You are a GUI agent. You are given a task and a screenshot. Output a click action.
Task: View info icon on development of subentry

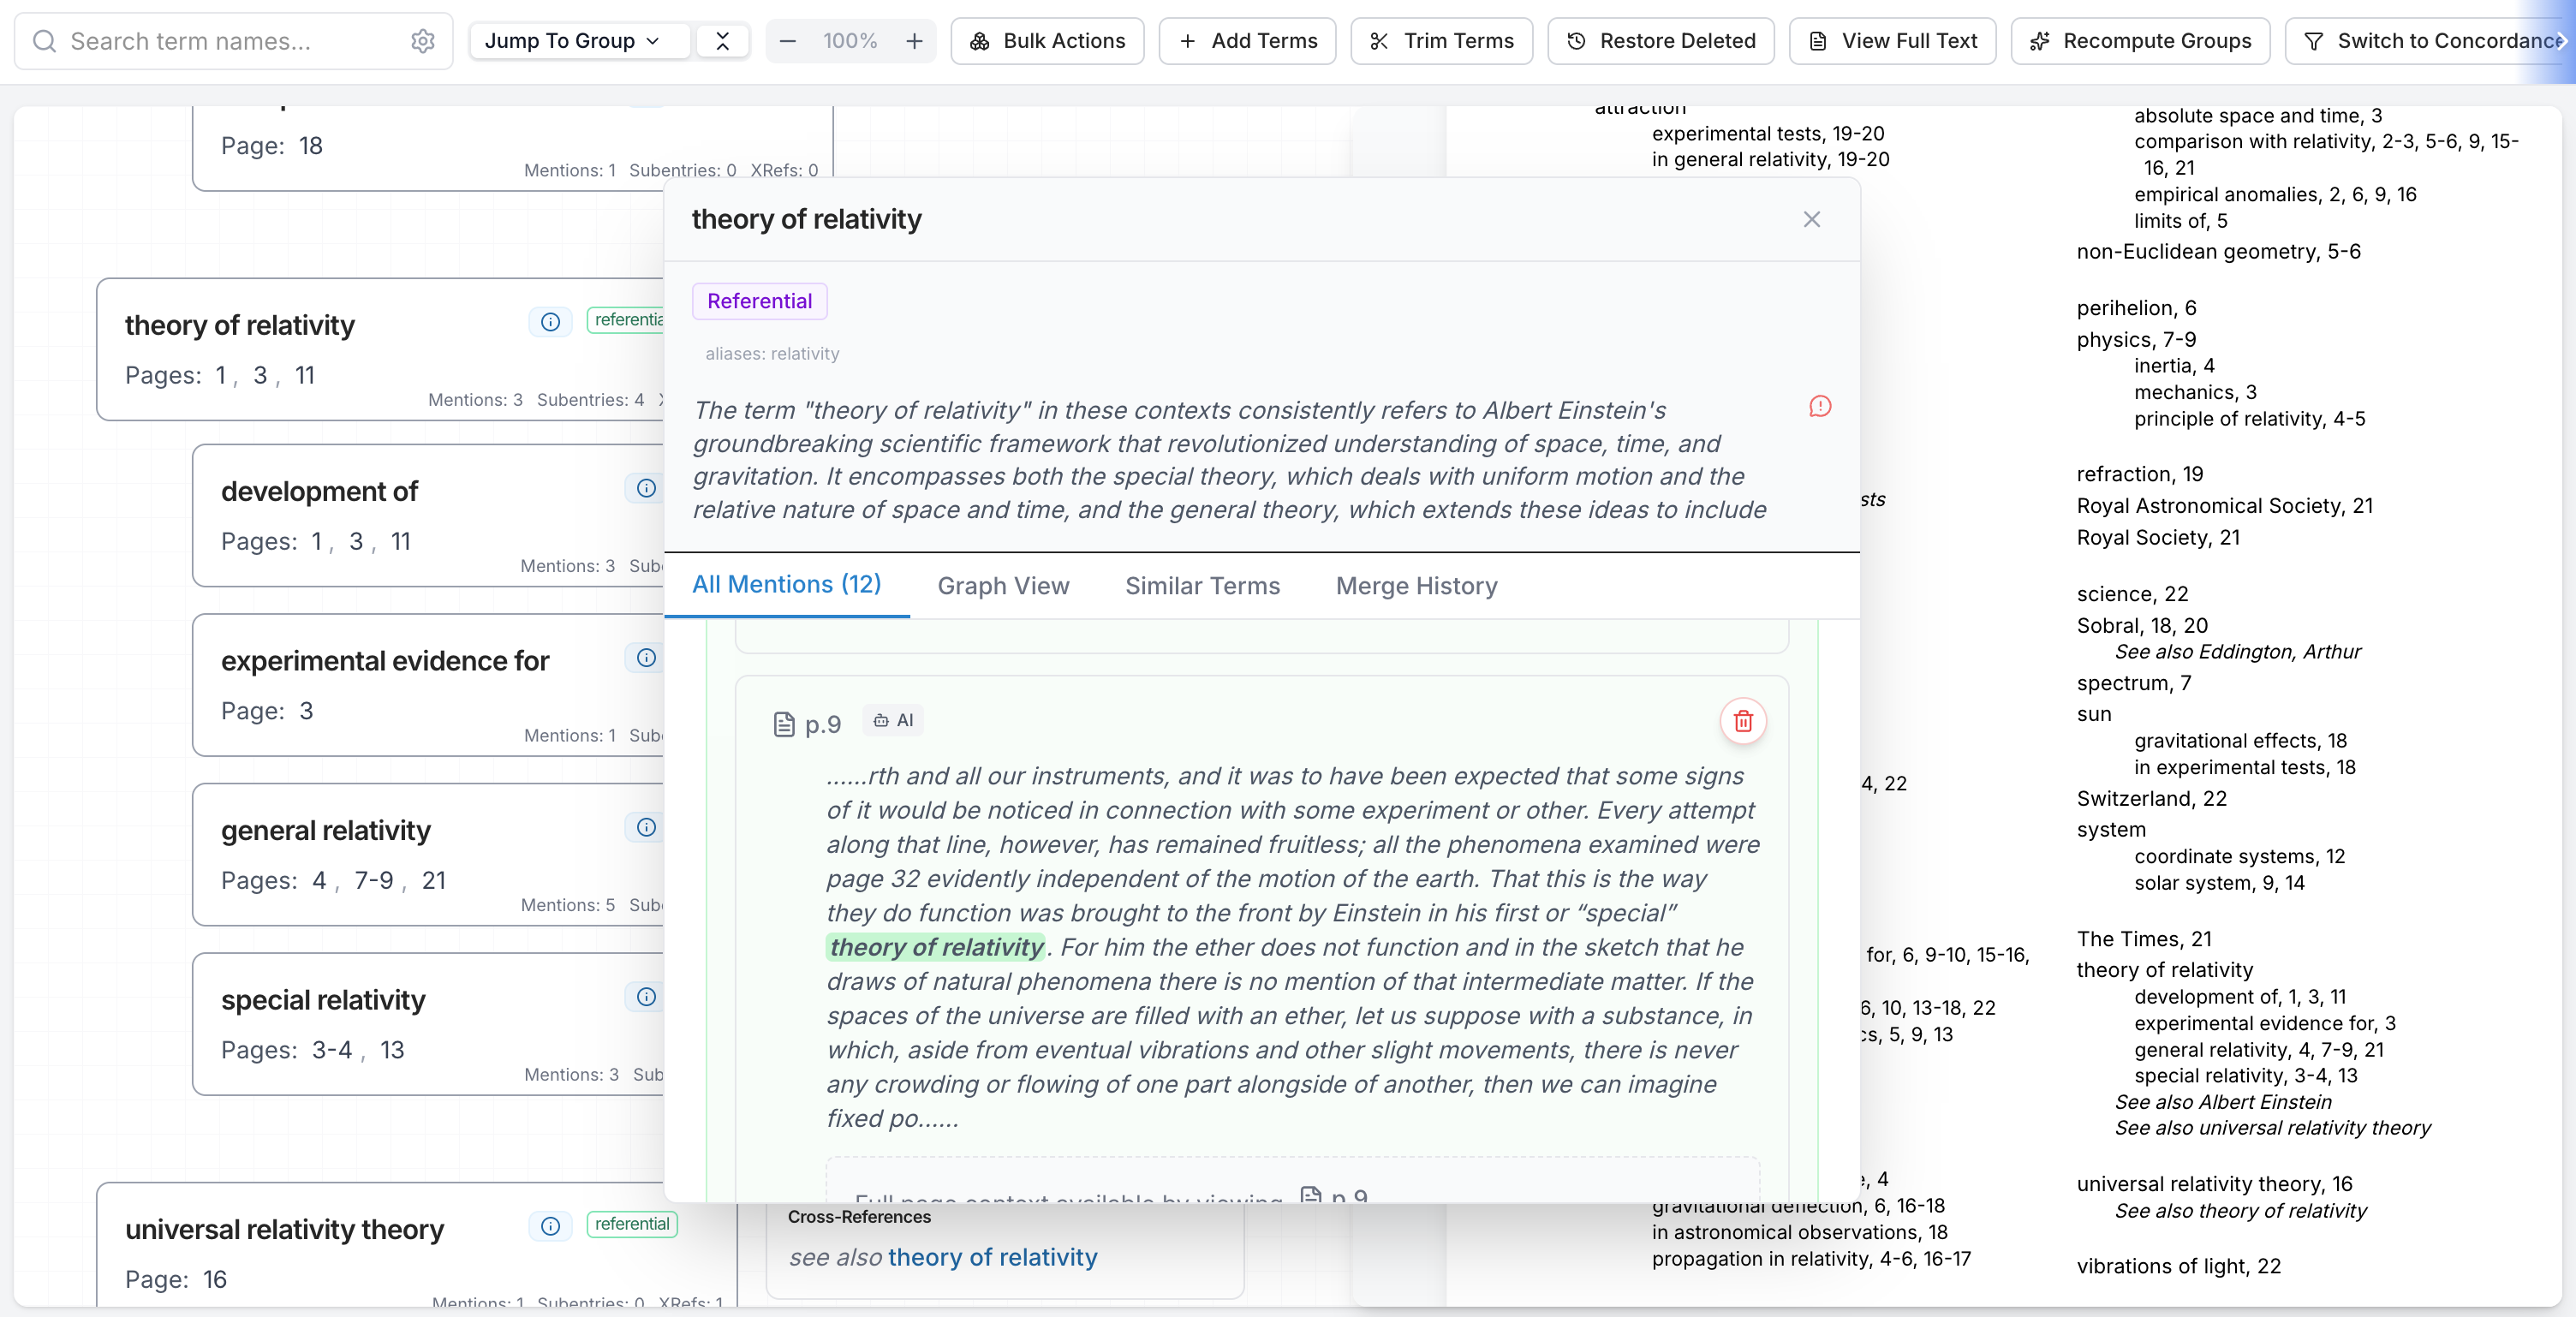pyautogui.click(x=646, y=489)
